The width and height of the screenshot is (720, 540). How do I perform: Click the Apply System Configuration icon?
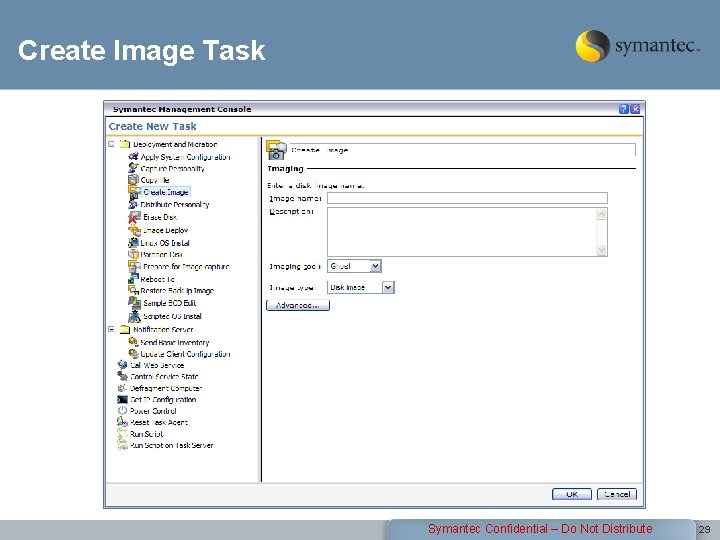pos(133,157)
